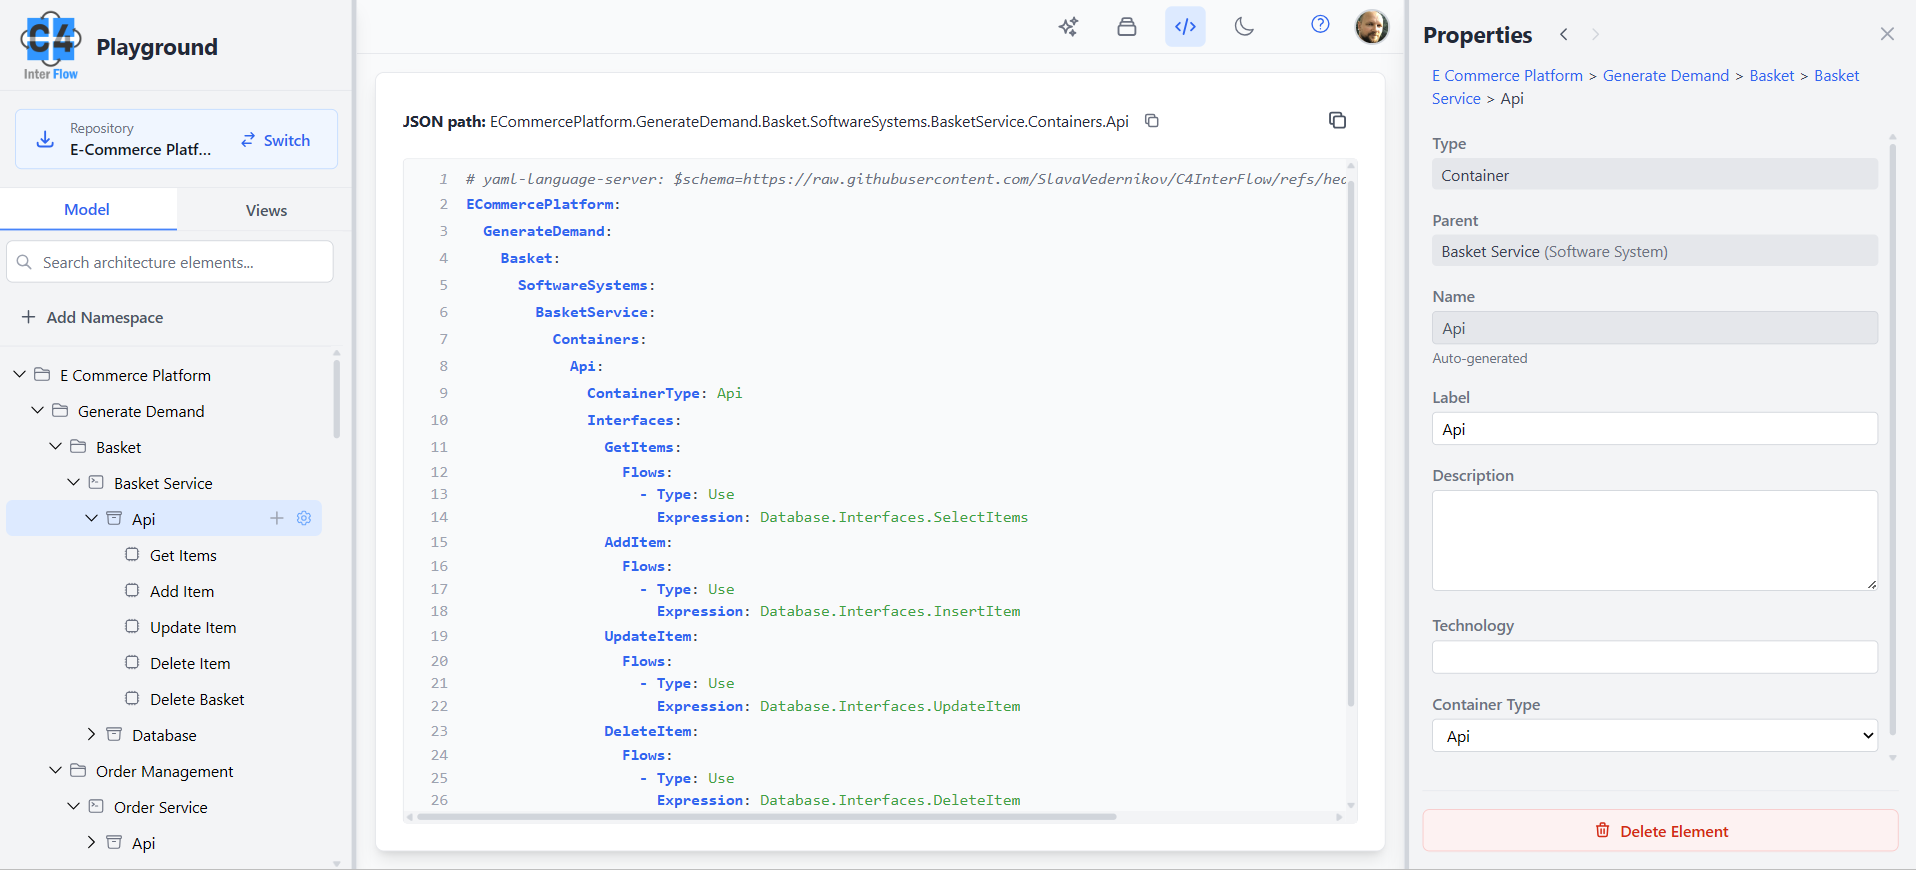Toggle the code view icon
The width and height of the screenshot is (1916, 870).
1185,27
